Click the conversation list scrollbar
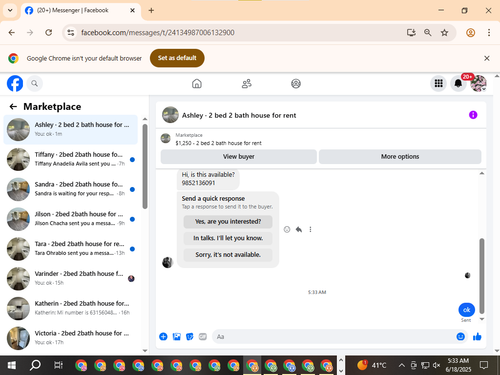Screen dimensions: 500x375 tap(145, 167)
